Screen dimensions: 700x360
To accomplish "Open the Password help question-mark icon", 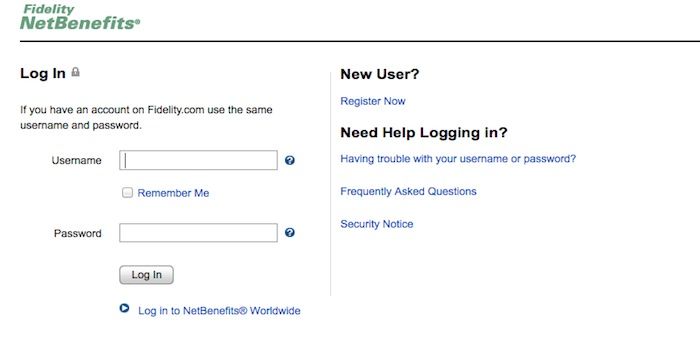I will coord(290,233).
